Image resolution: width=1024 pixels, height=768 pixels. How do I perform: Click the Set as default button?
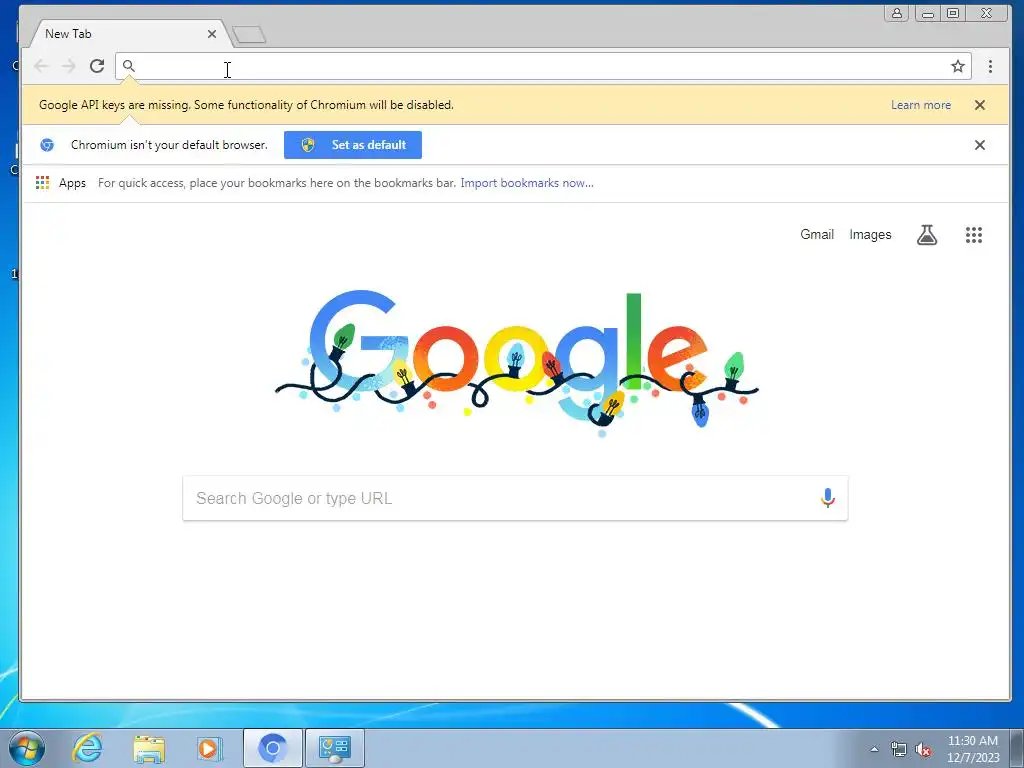click(353, 145)
